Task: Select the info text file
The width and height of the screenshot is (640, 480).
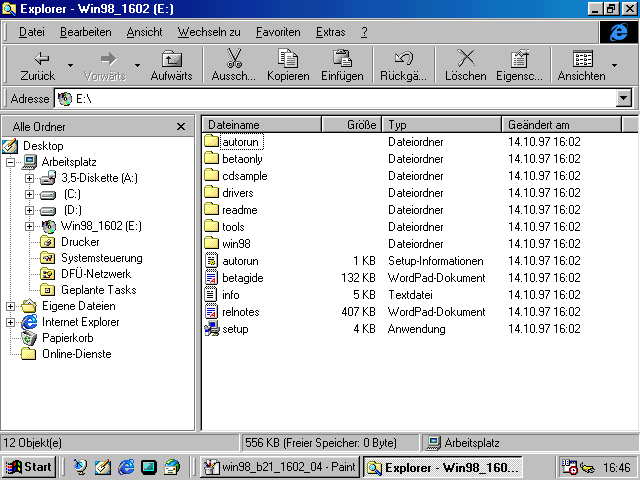Action: coord(231,295)
